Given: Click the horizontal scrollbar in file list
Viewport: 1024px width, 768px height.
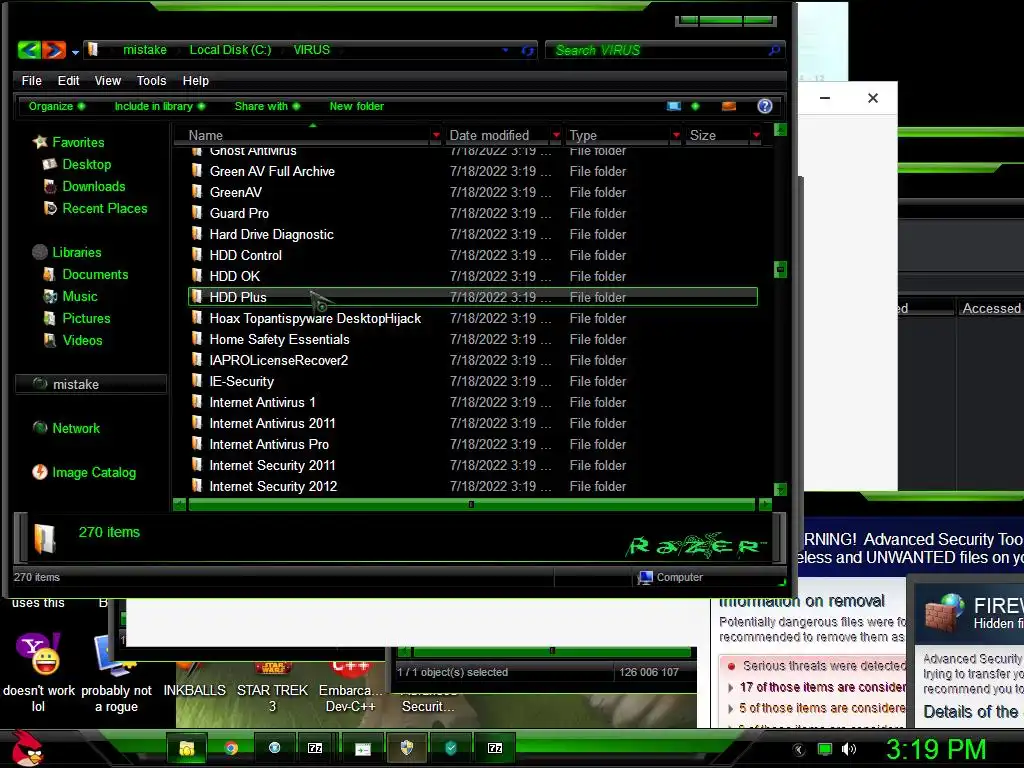Looking at the screenshot, I should click(471, 504).
